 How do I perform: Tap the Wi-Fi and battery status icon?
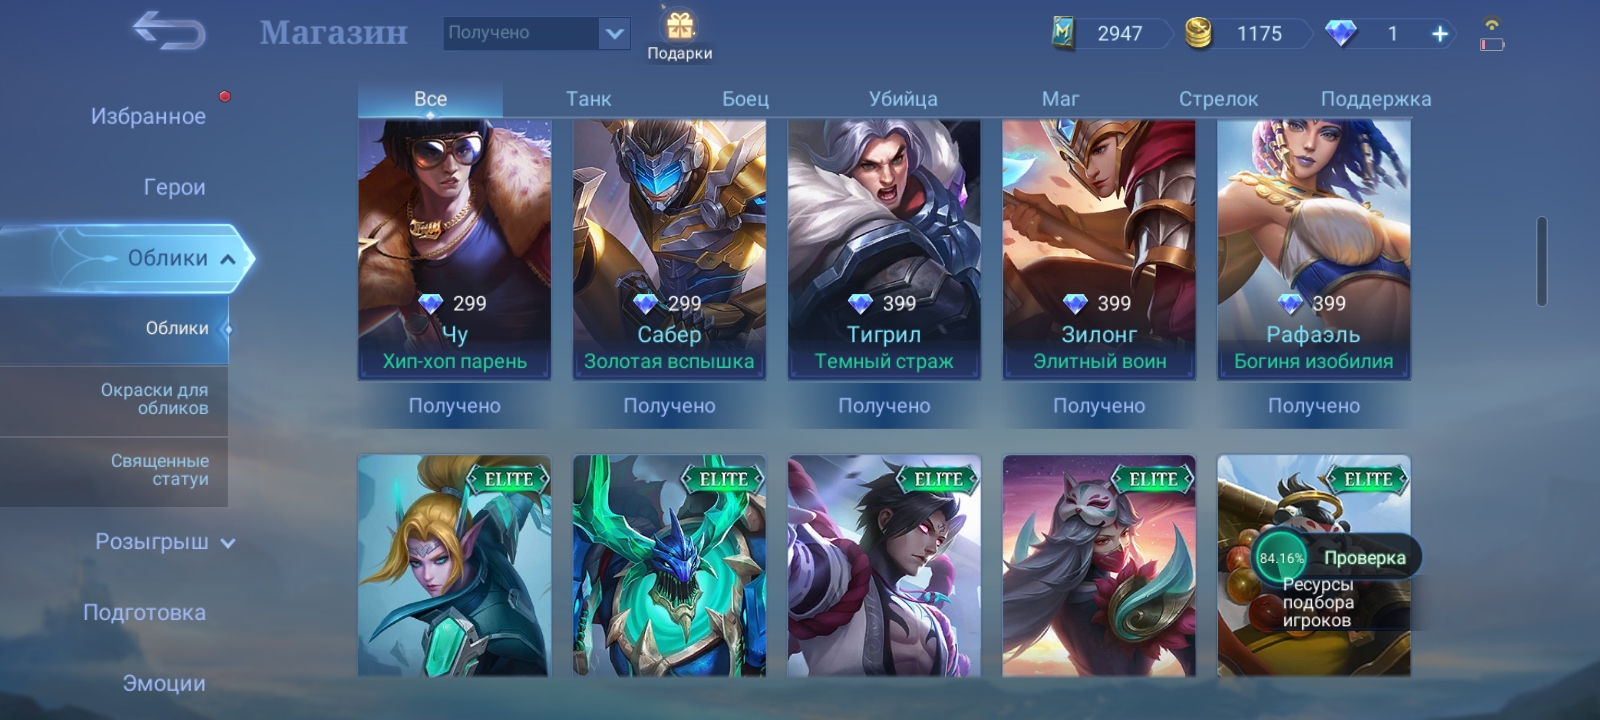(x=1492, y=35)
